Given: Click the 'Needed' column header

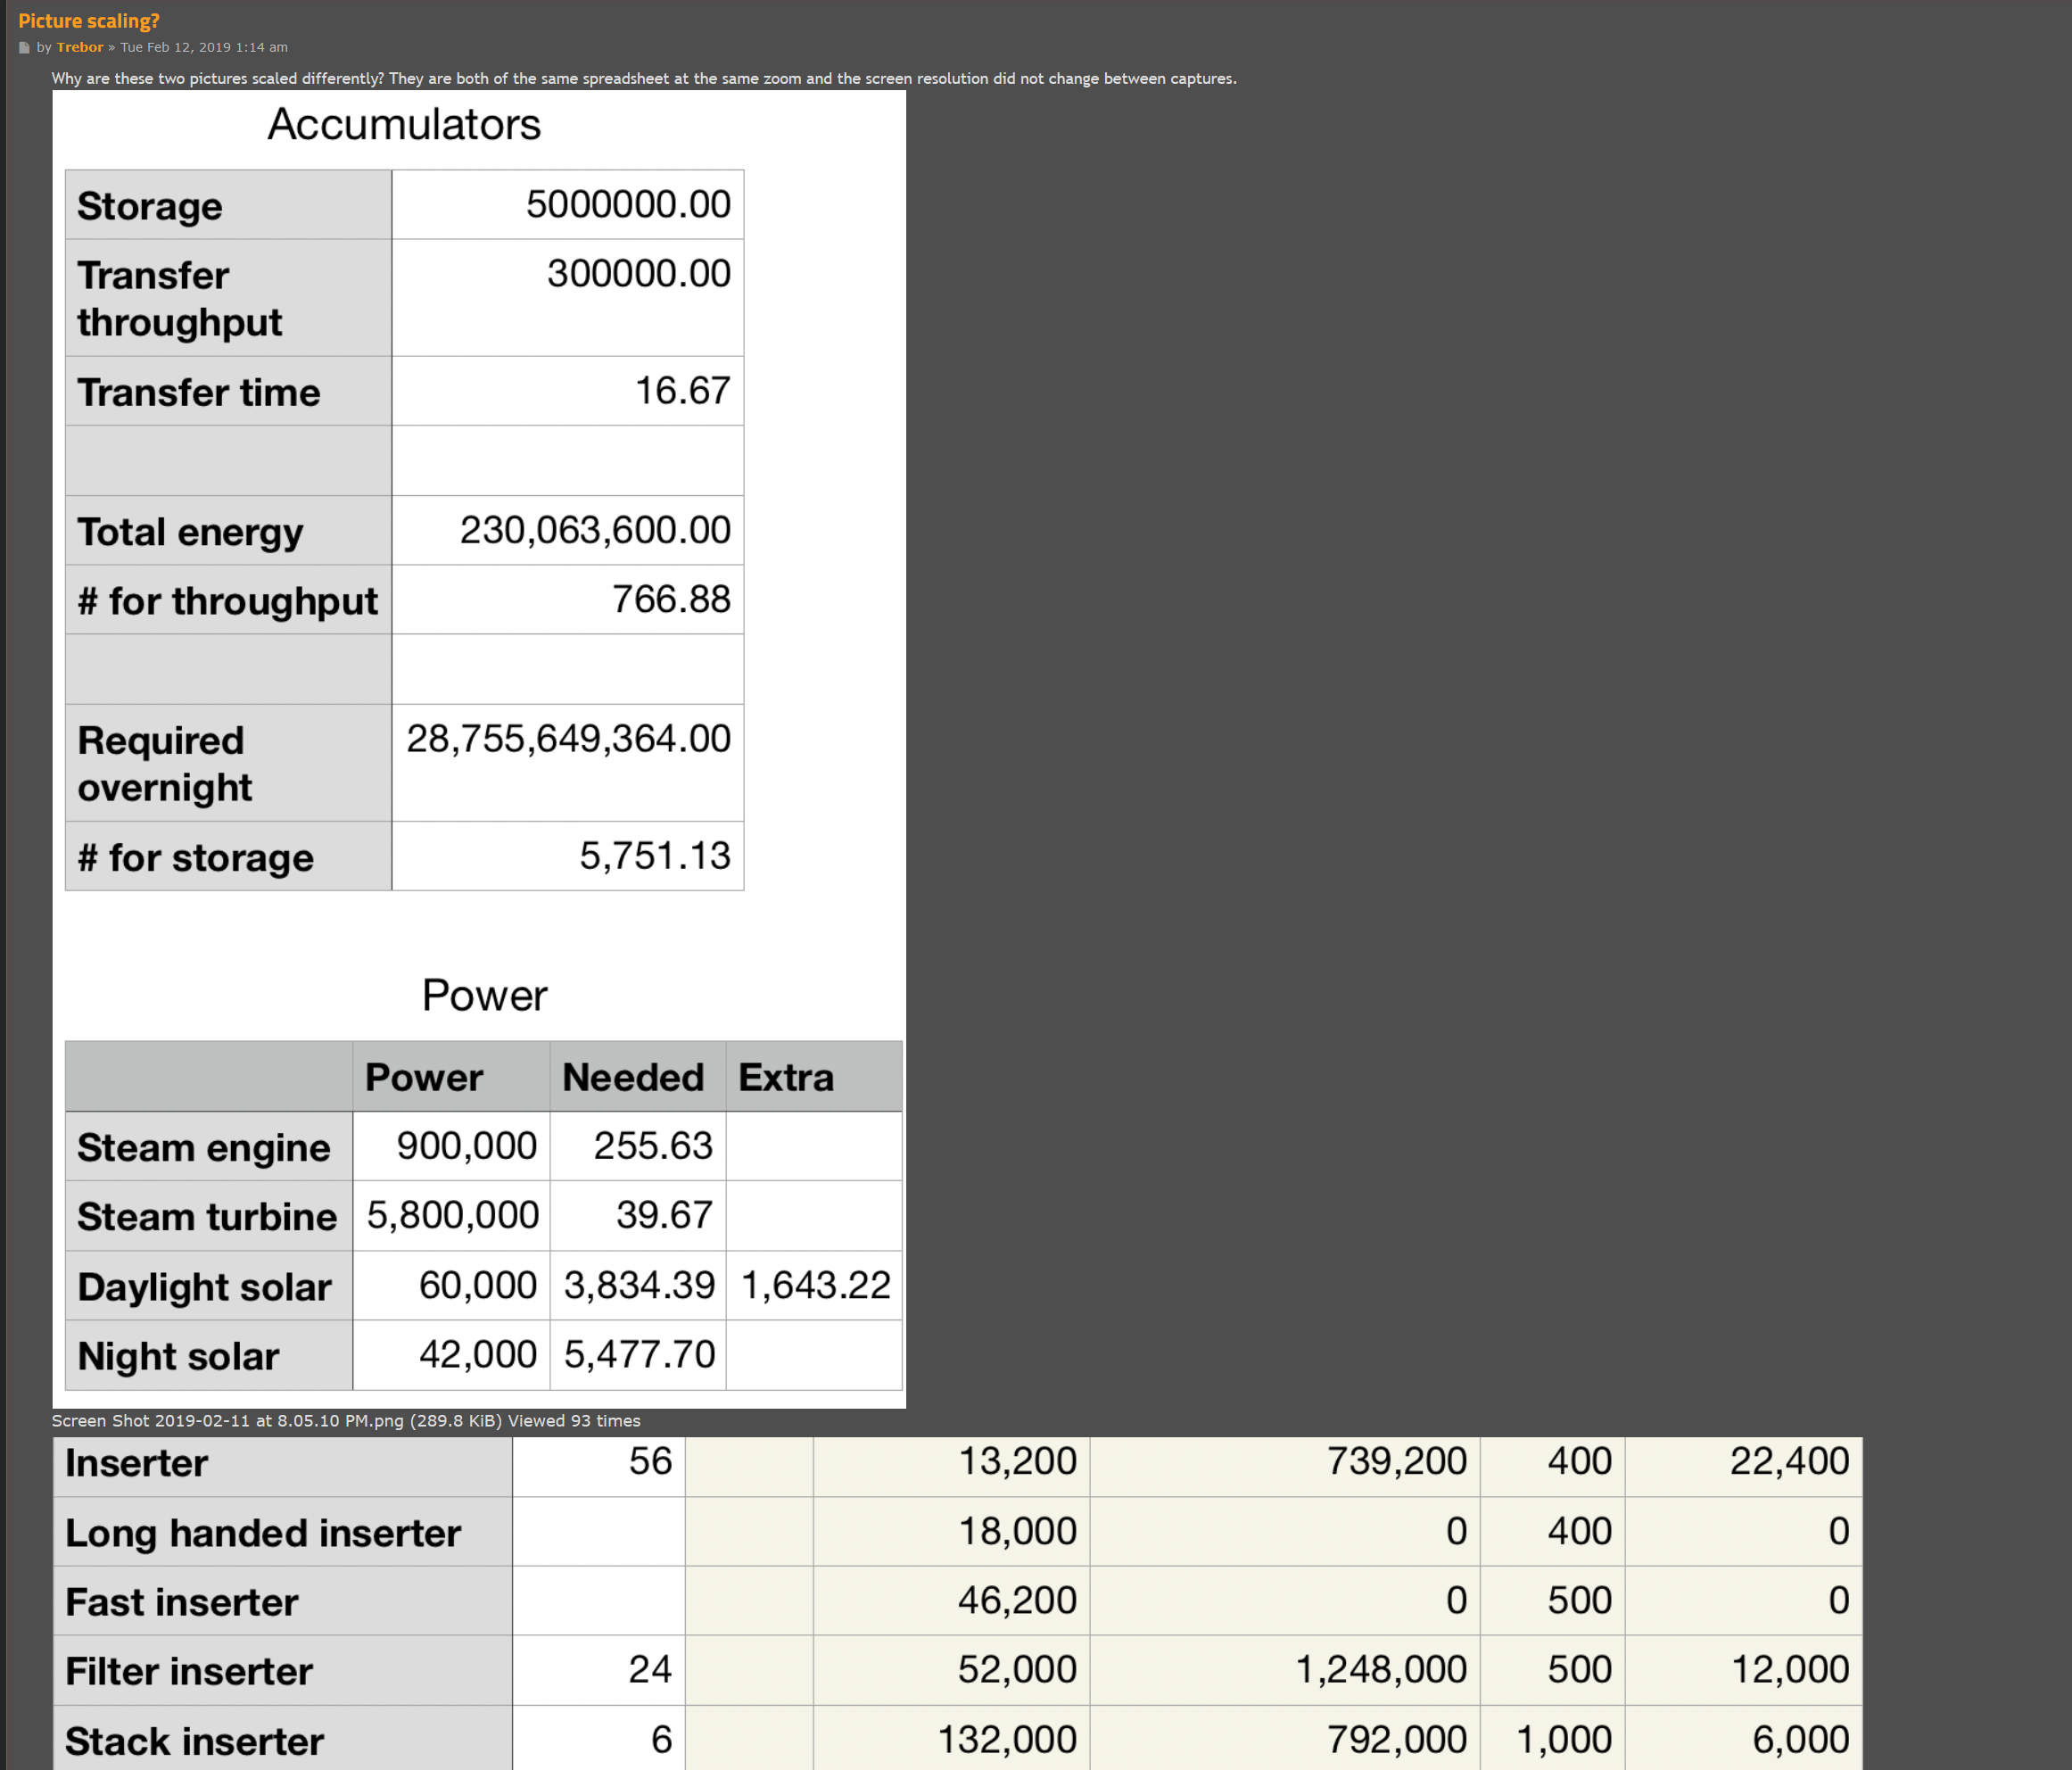Looking at the screenshot, I should 633,1077.
